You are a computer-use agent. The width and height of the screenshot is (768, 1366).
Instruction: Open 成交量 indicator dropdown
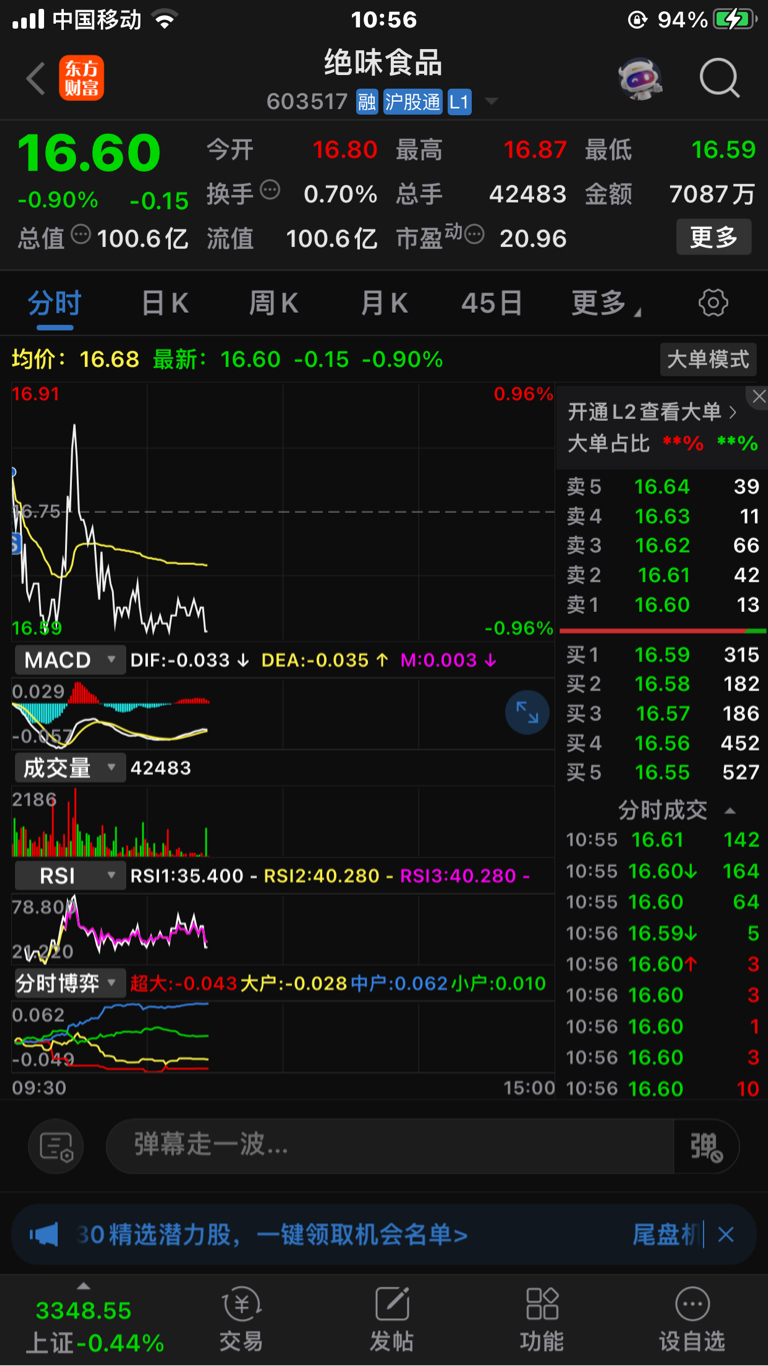tap(68, 768)
